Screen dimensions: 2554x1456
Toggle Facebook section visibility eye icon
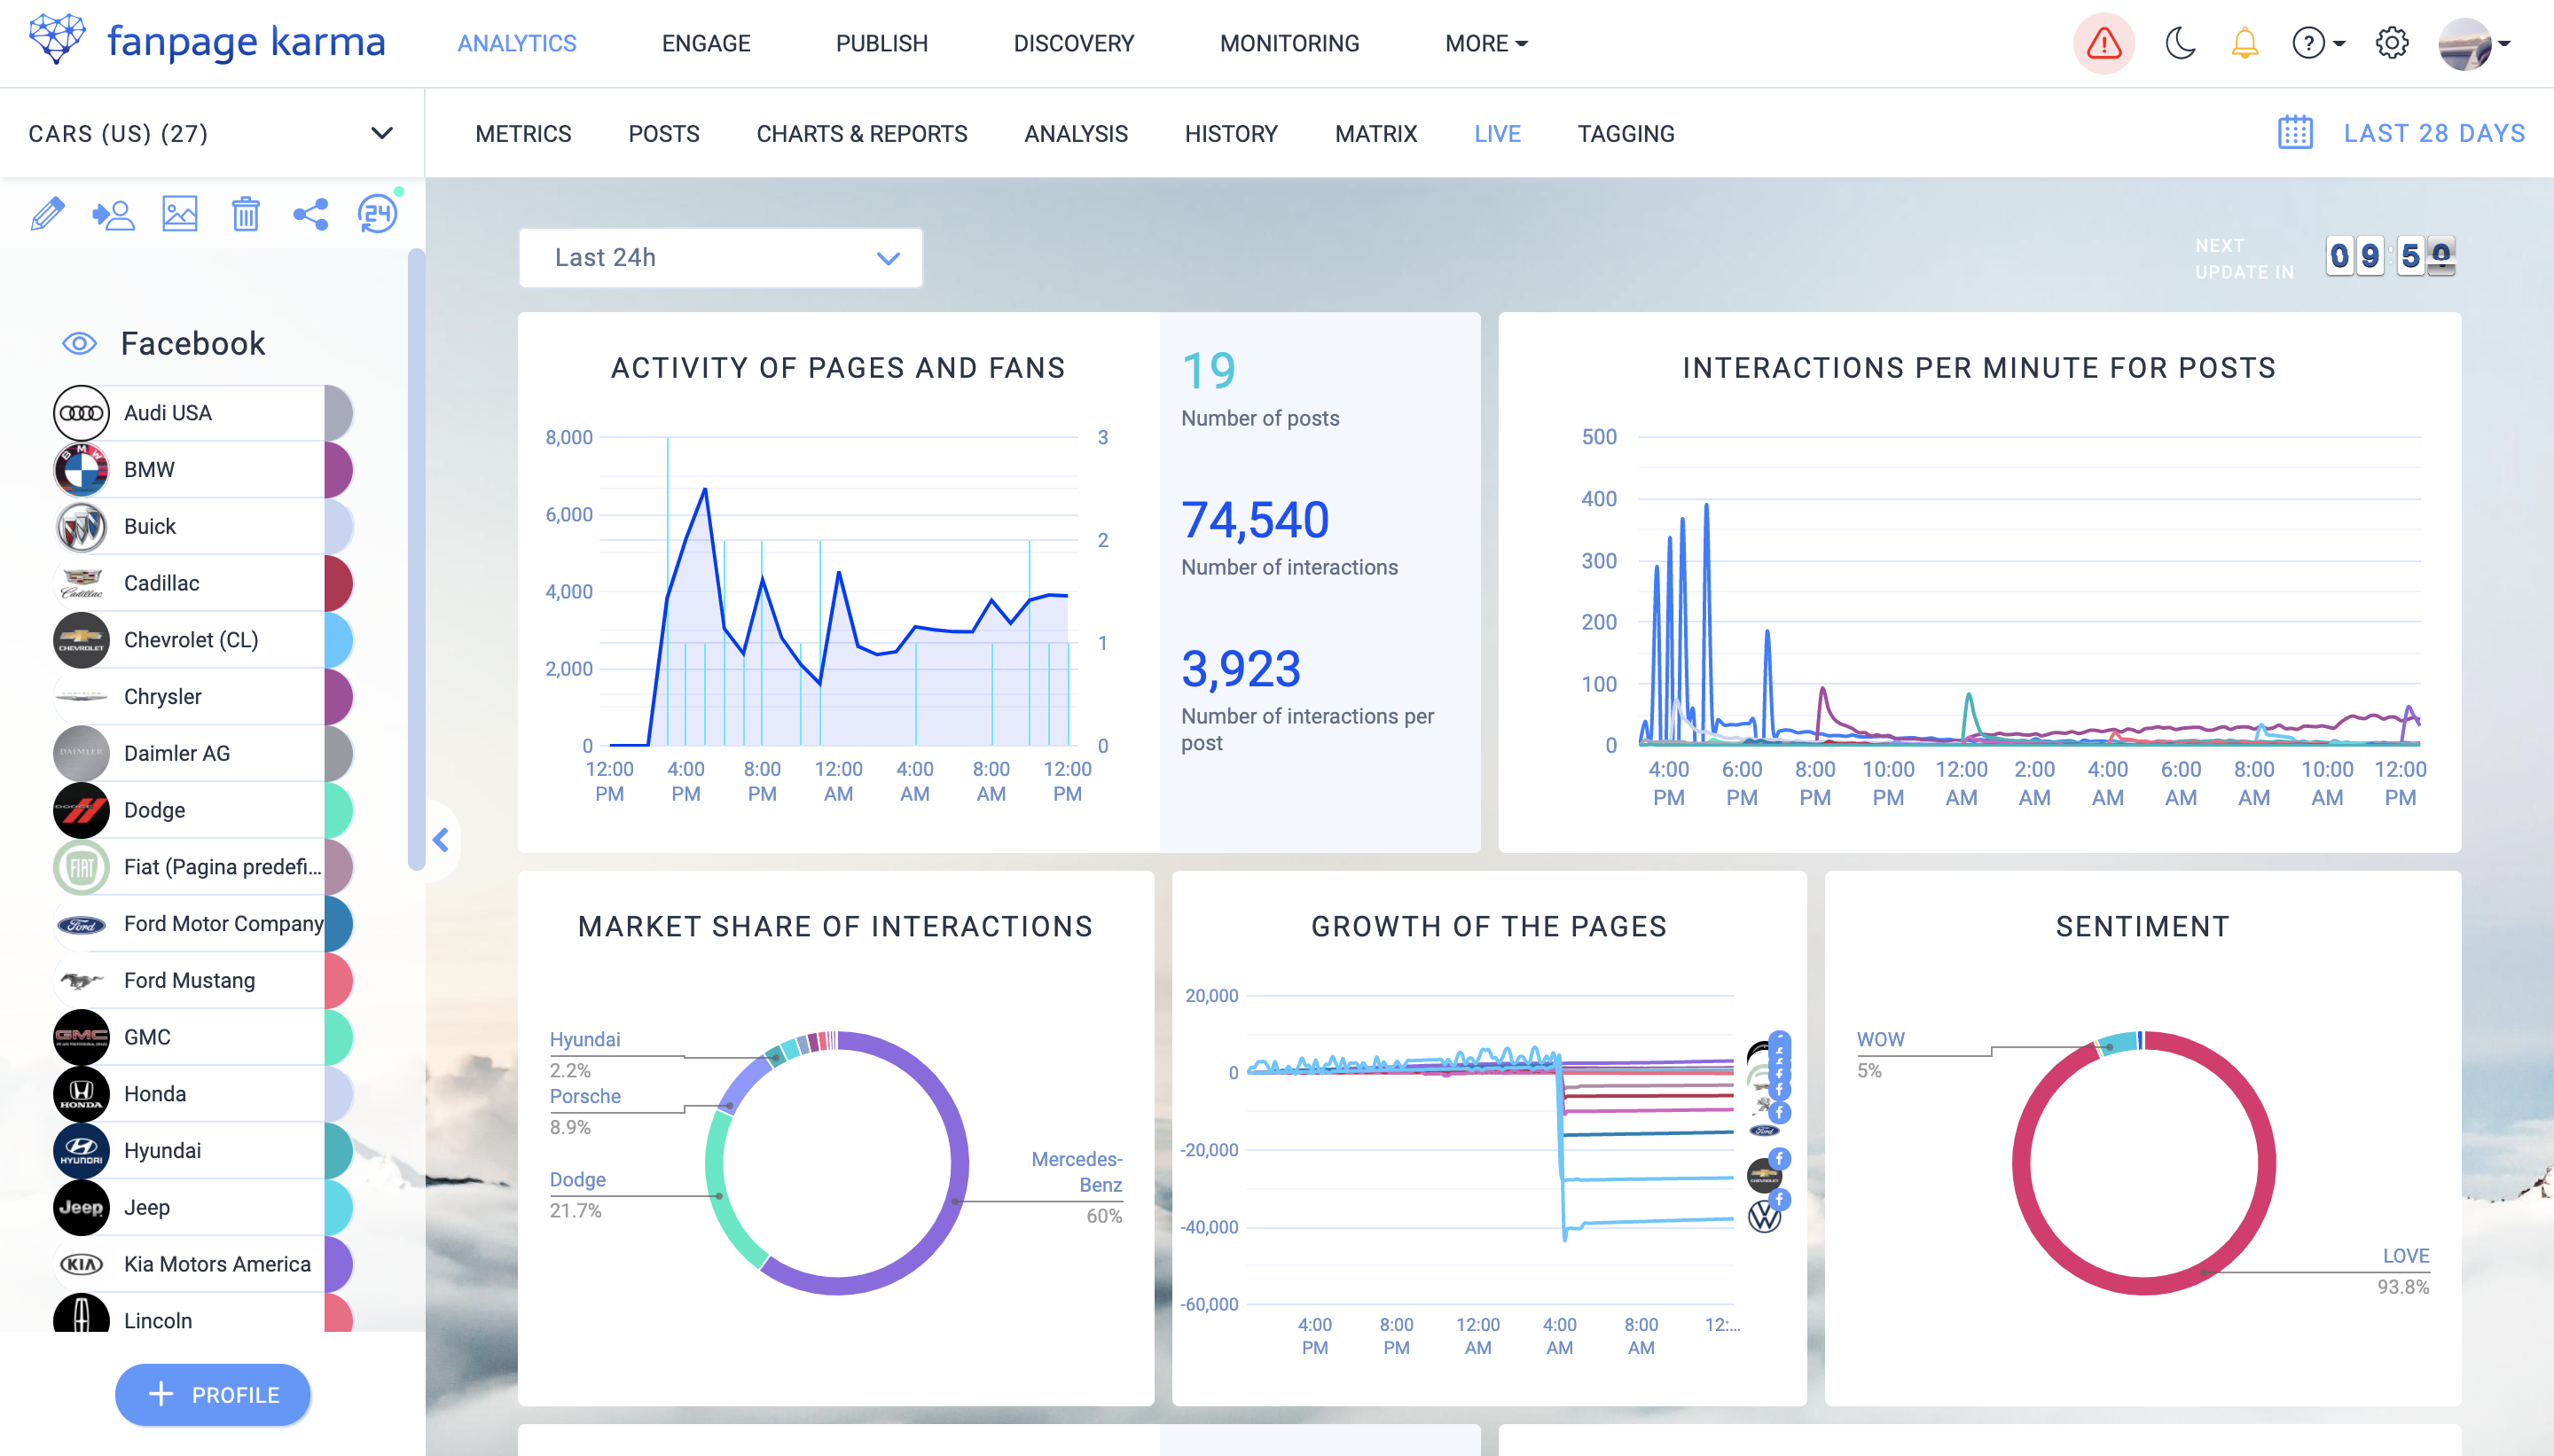[x=80, y=344]
